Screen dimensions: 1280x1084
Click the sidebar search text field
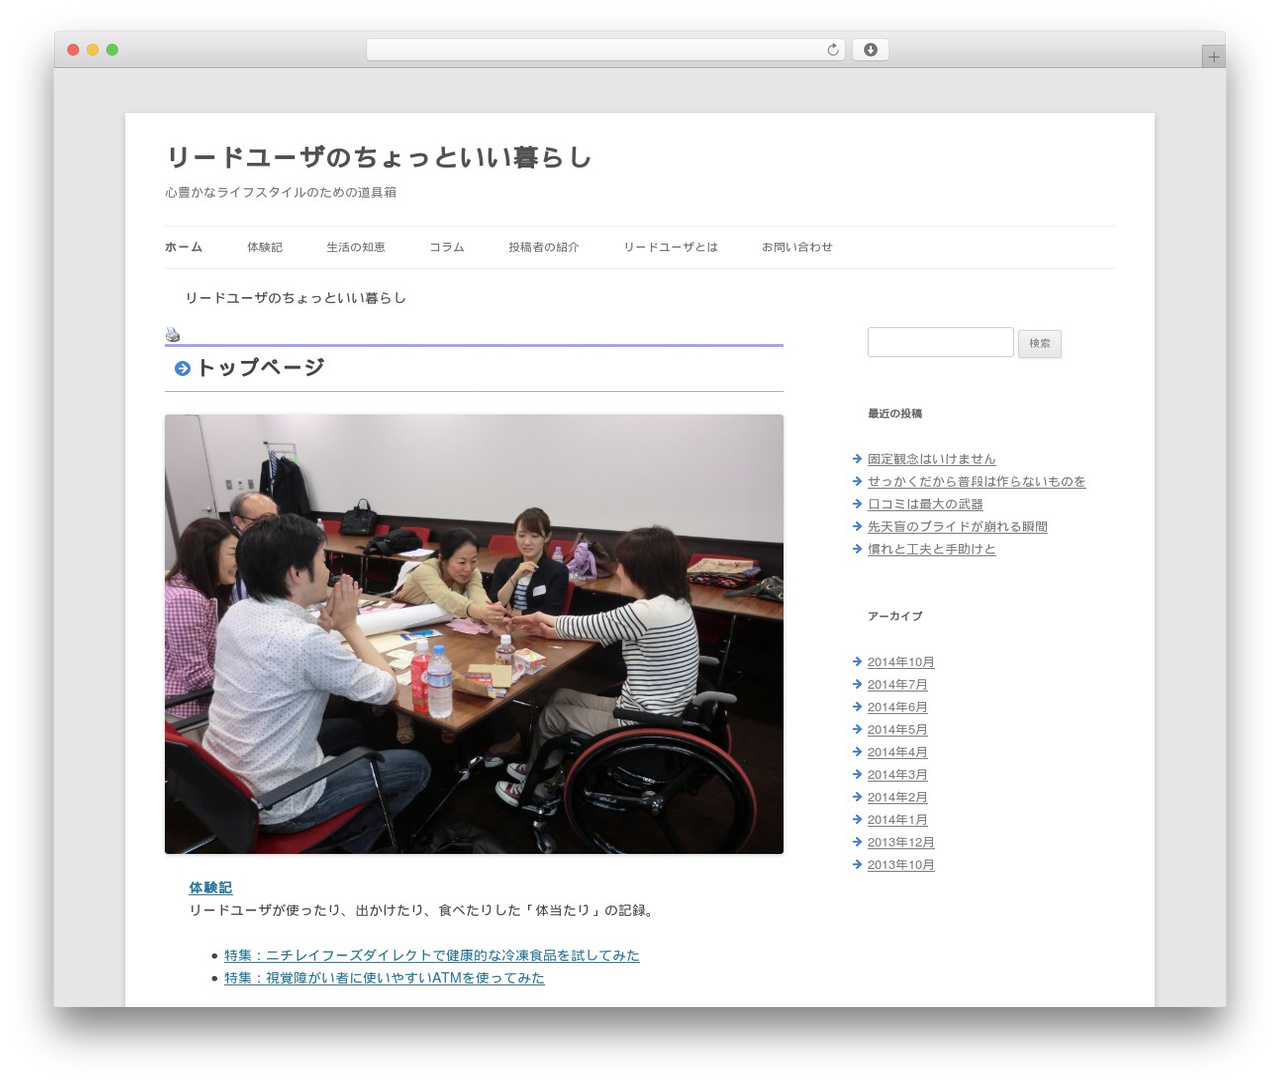940,342
